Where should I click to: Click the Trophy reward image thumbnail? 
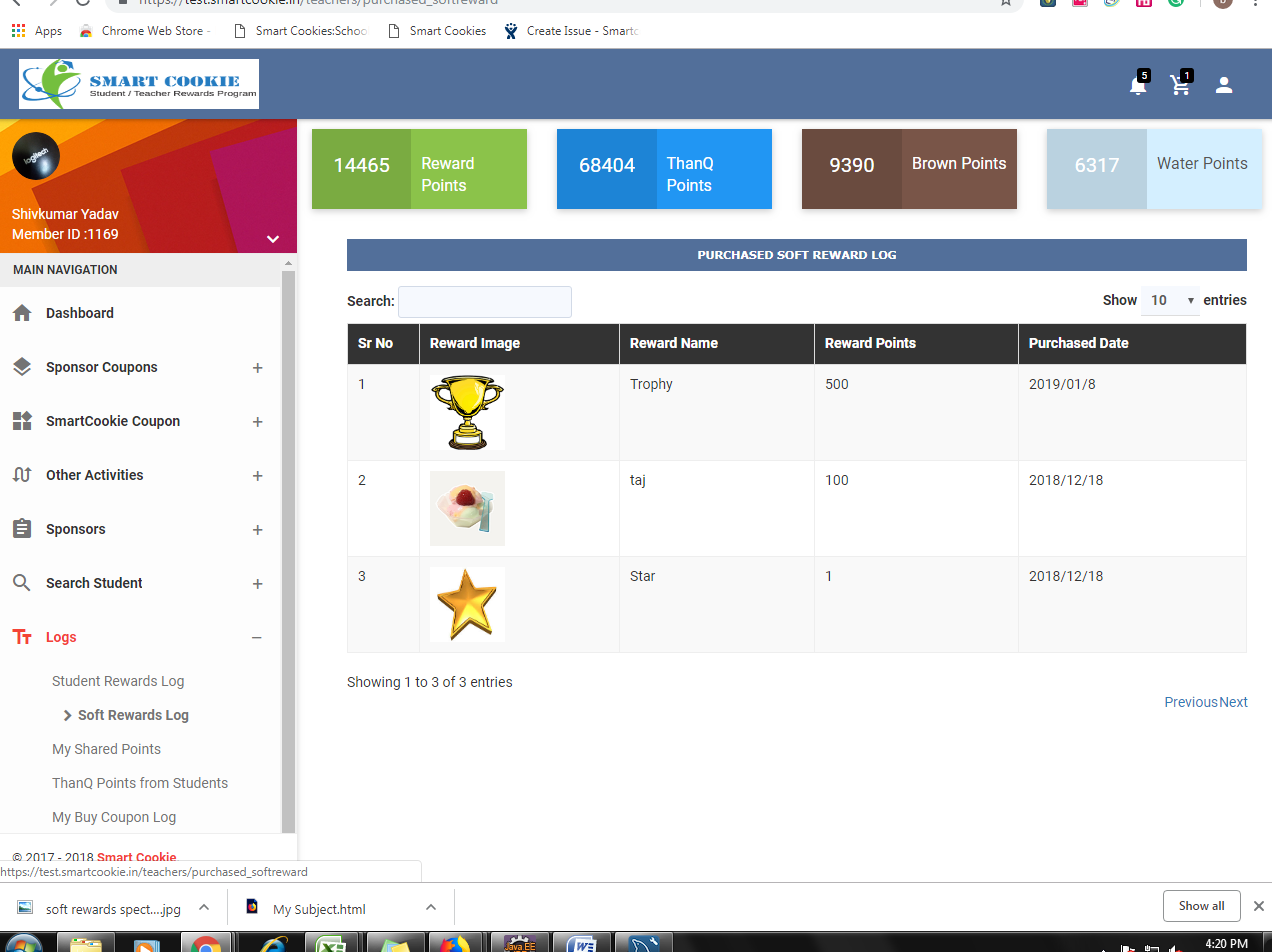click(467, 412)
